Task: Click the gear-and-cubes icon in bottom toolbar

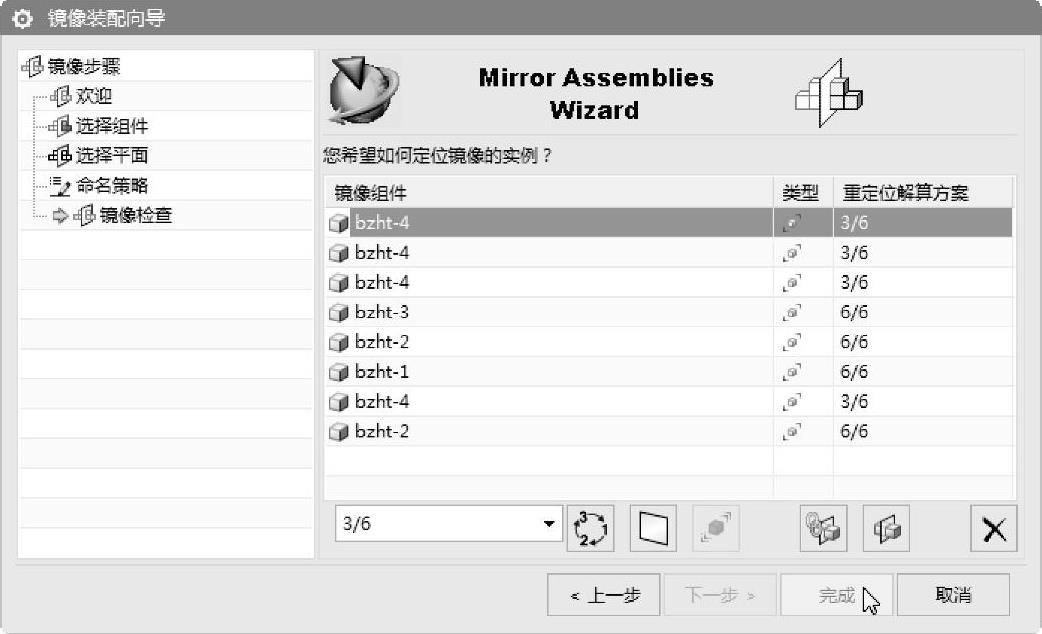Action: 824,527
